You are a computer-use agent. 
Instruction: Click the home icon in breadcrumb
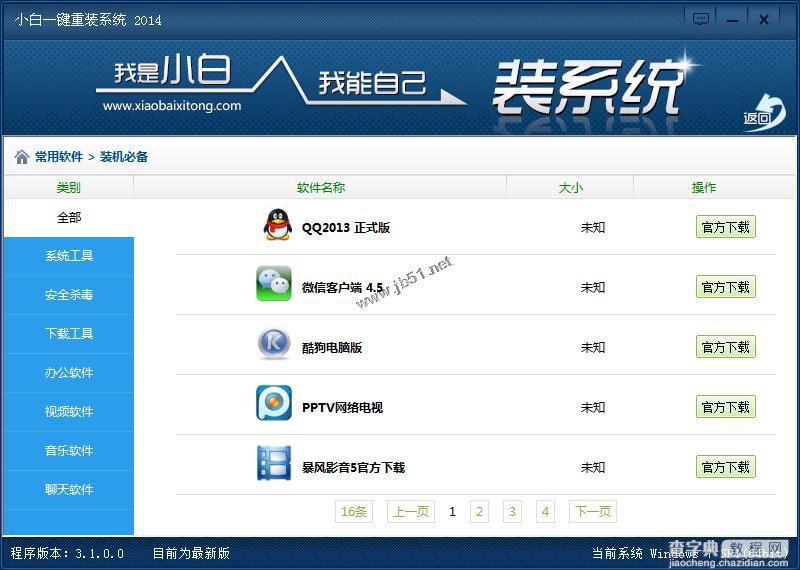21,157
